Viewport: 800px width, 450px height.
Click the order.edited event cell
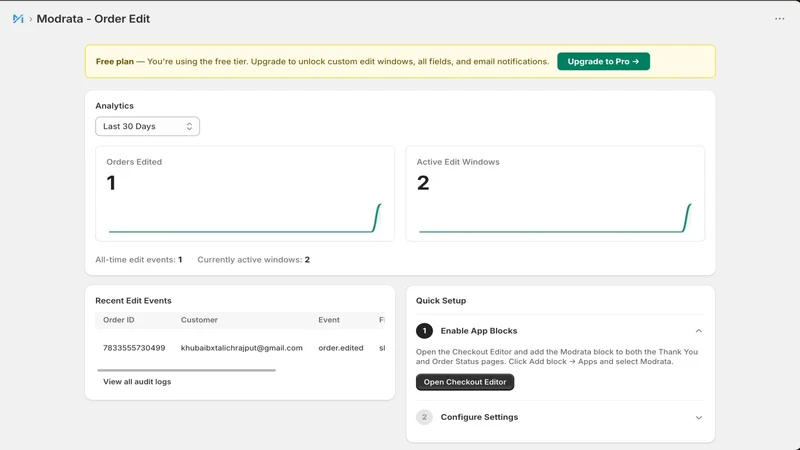[x=341, y=348]
